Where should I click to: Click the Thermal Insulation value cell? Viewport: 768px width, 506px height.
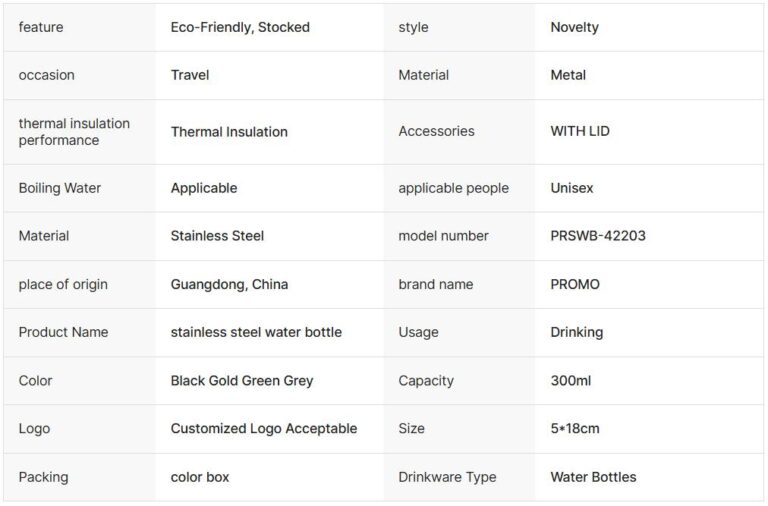click(229, 132)
